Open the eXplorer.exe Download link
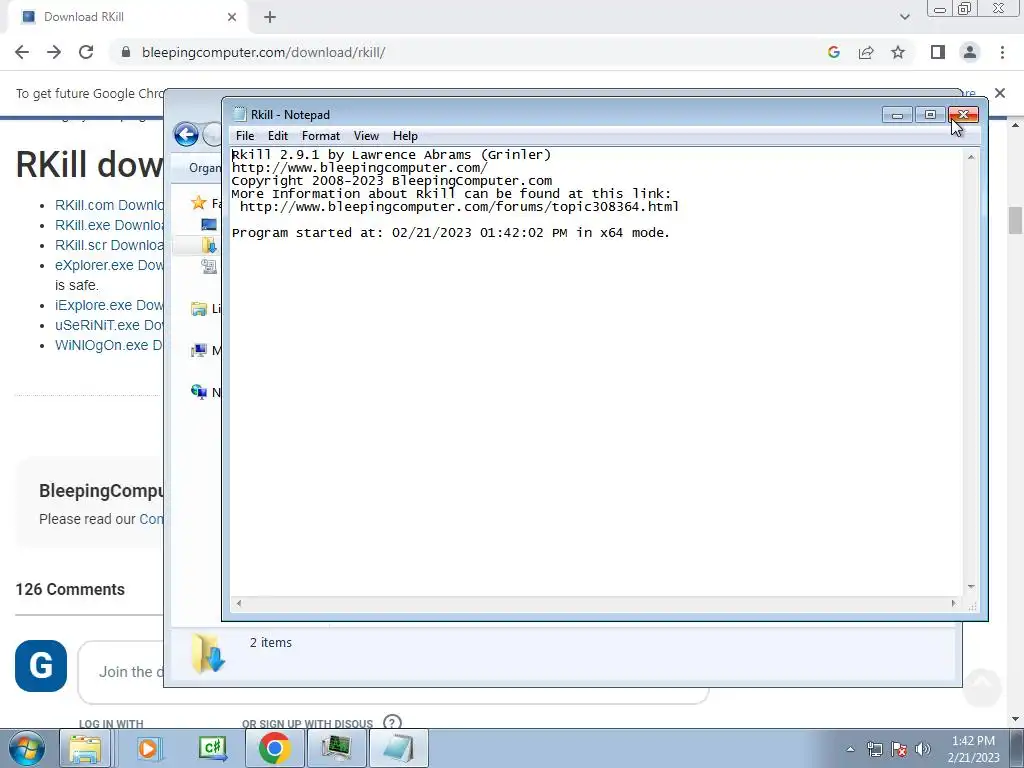This screenshot has width=1024, height=768. click(109, 265)
